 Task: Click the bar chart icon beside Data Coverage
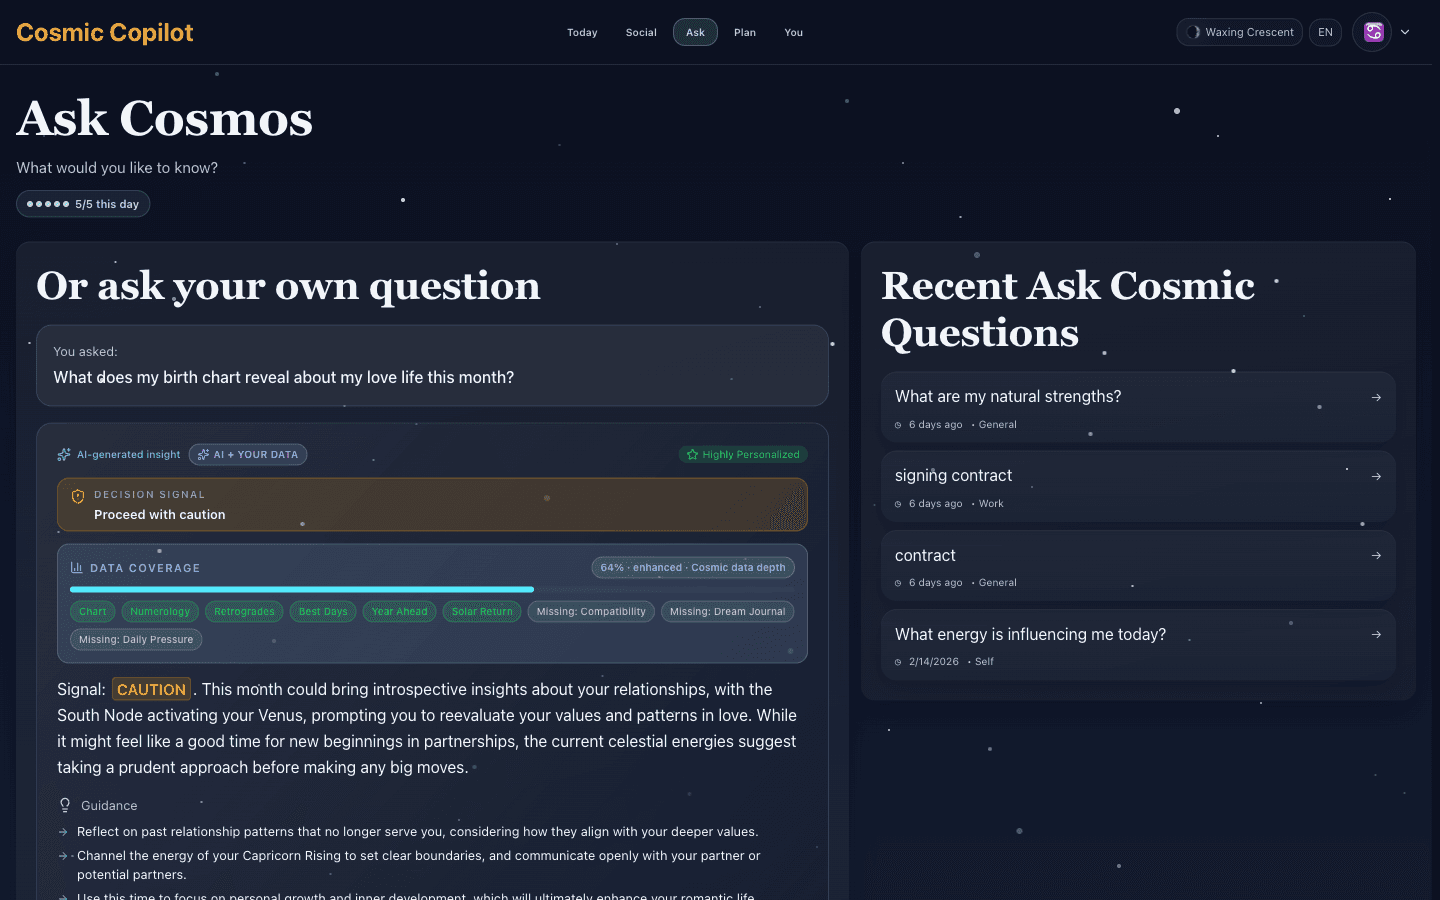point(77,567)
